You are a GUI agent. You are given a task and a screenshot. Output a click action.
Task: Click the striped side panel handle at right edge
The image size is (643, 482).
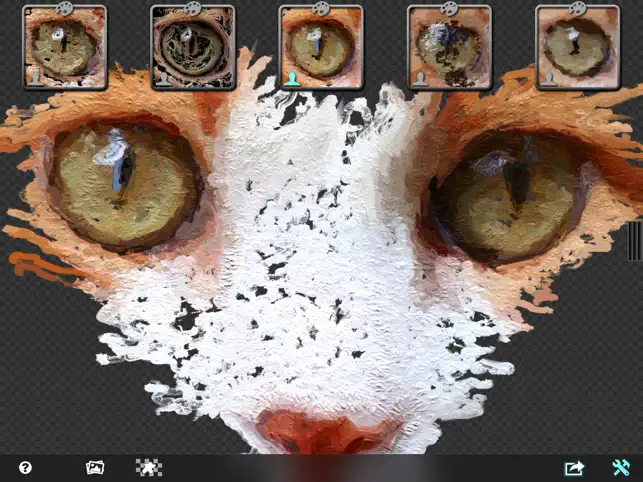tap(635, 241)
